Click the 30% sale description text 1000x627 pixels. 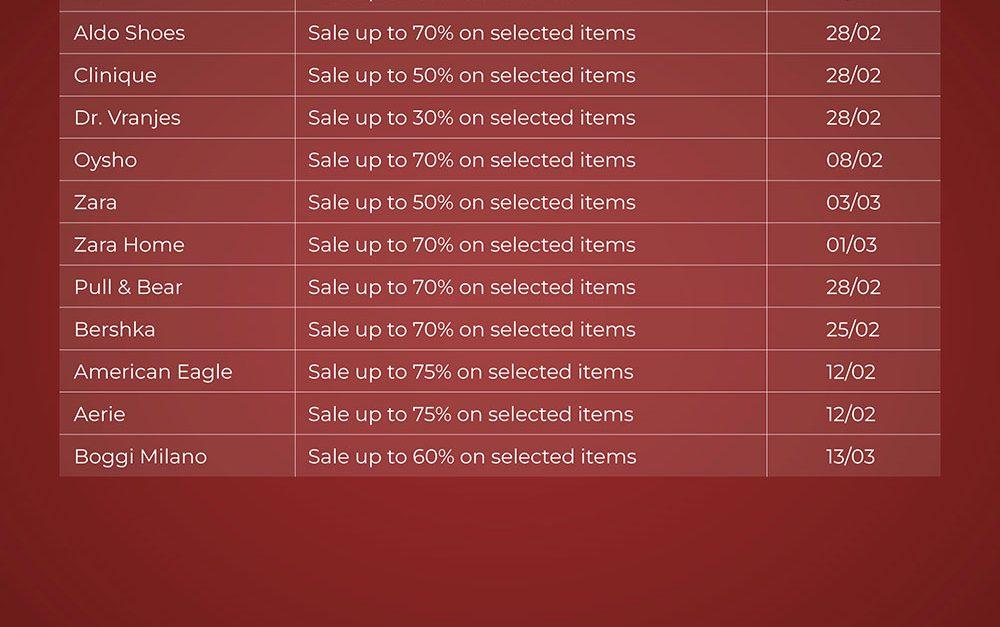[471, 118]
